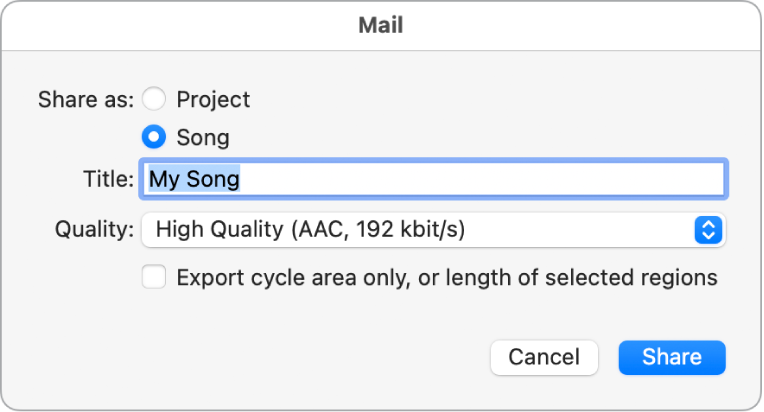
Task: Click the "Title:" field label
Action: (x=108, y=179)
